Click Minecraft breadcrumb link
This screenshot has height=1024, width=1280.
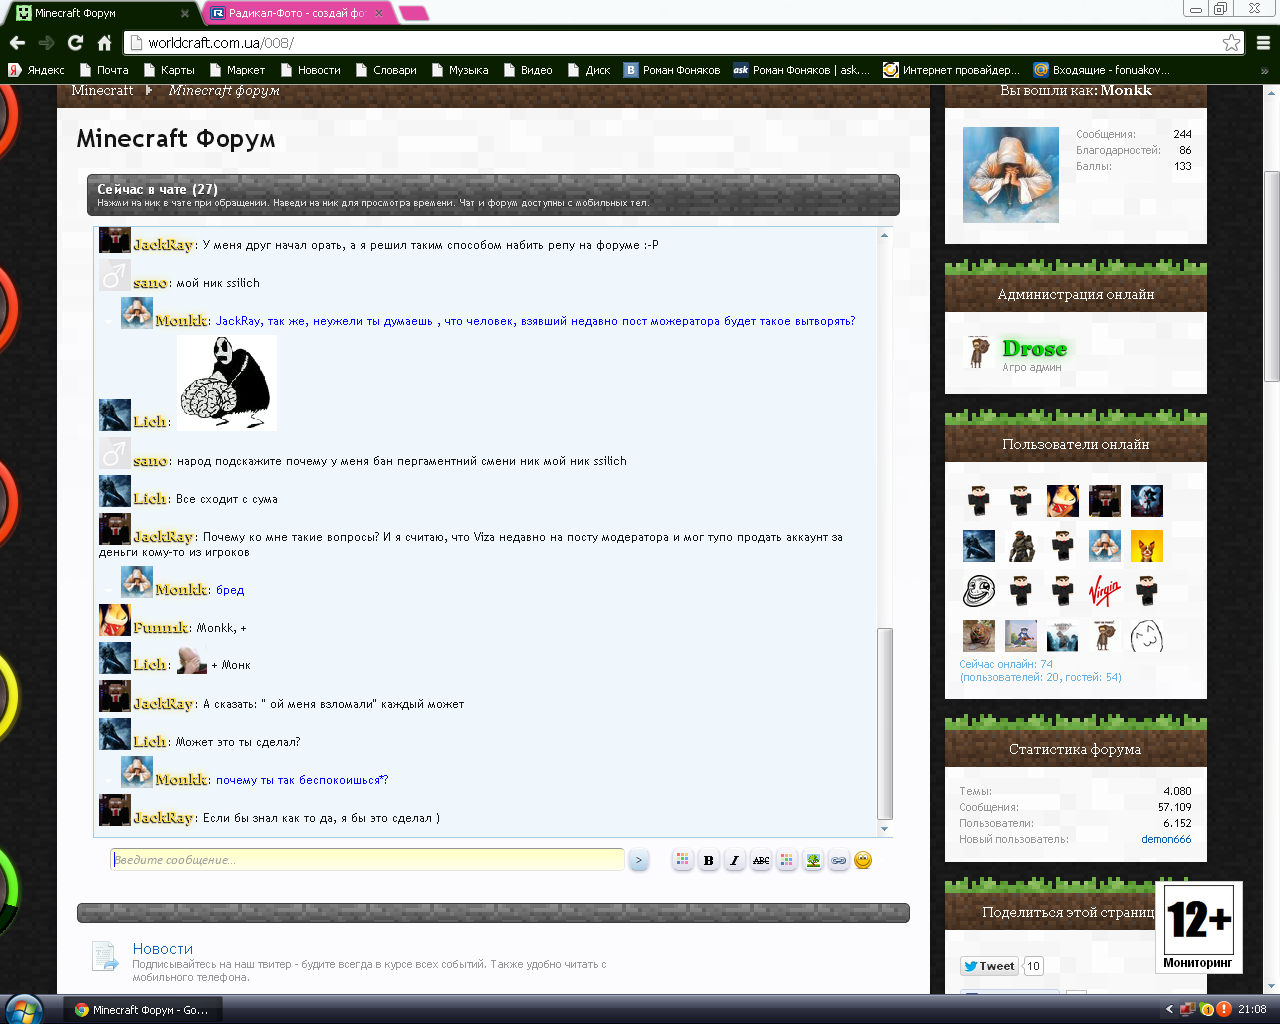pyautogui.click(x=102, y=91)
